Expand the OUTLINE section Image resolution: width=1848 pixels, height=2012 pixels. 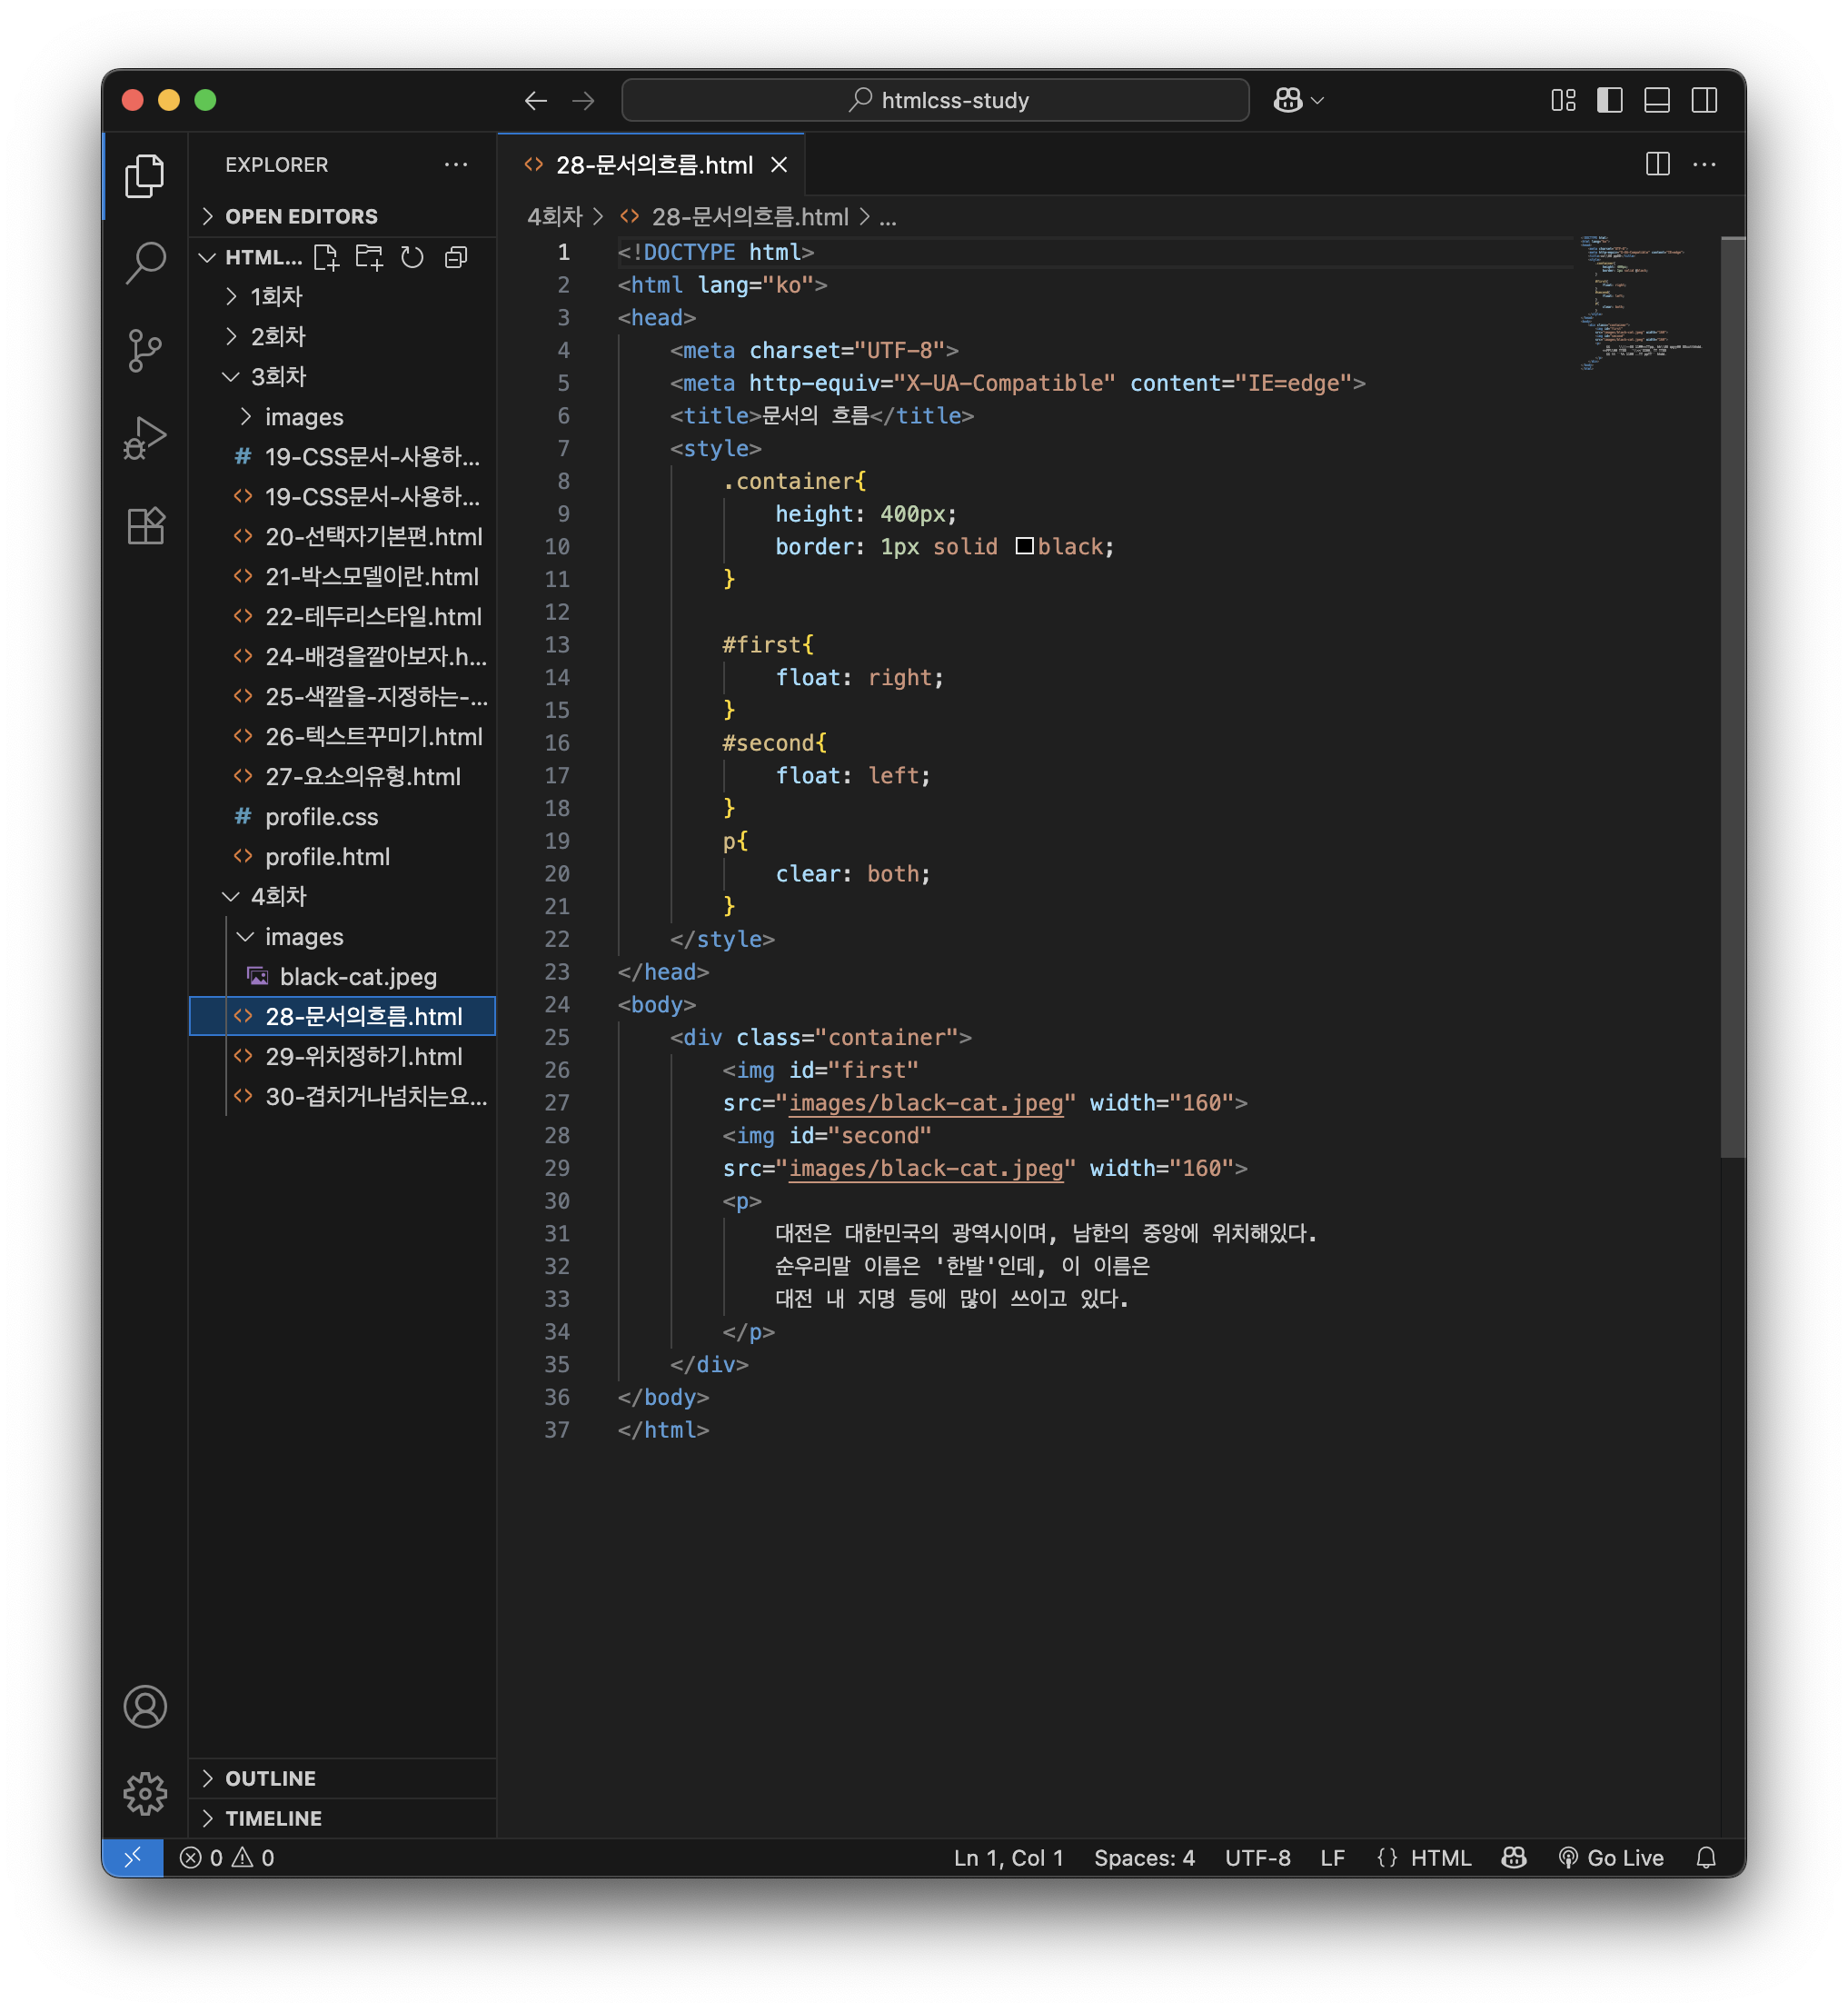270,1778
